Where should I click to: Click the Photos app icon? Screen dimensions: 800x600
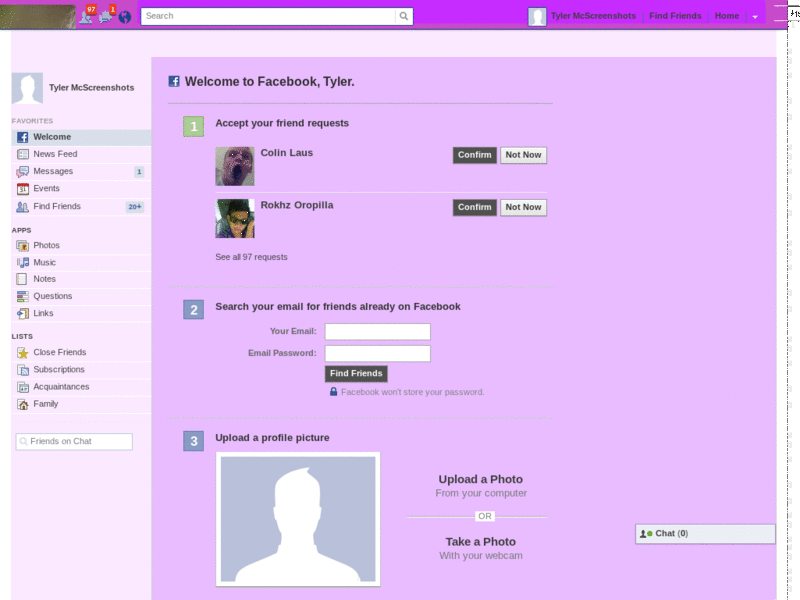pyautogui.click(x=22, y=246)
